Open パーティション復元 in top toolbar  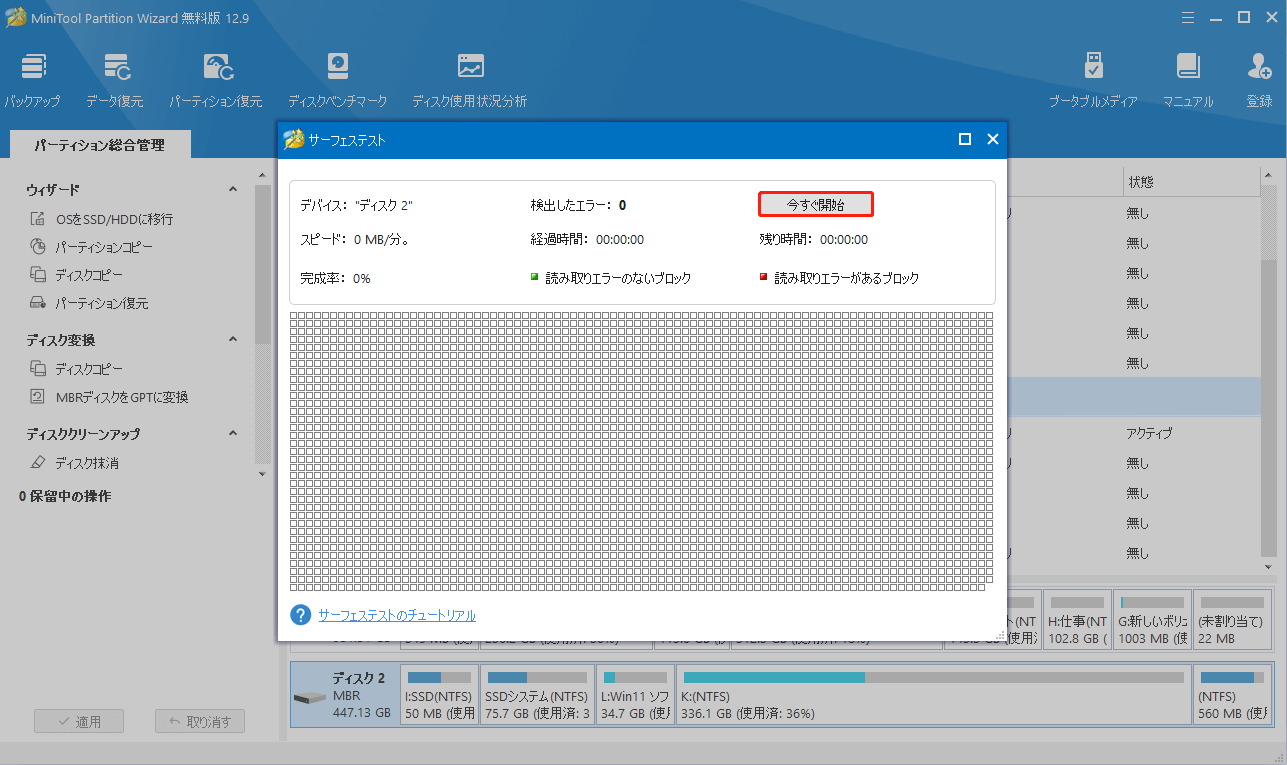pos(216,81)
